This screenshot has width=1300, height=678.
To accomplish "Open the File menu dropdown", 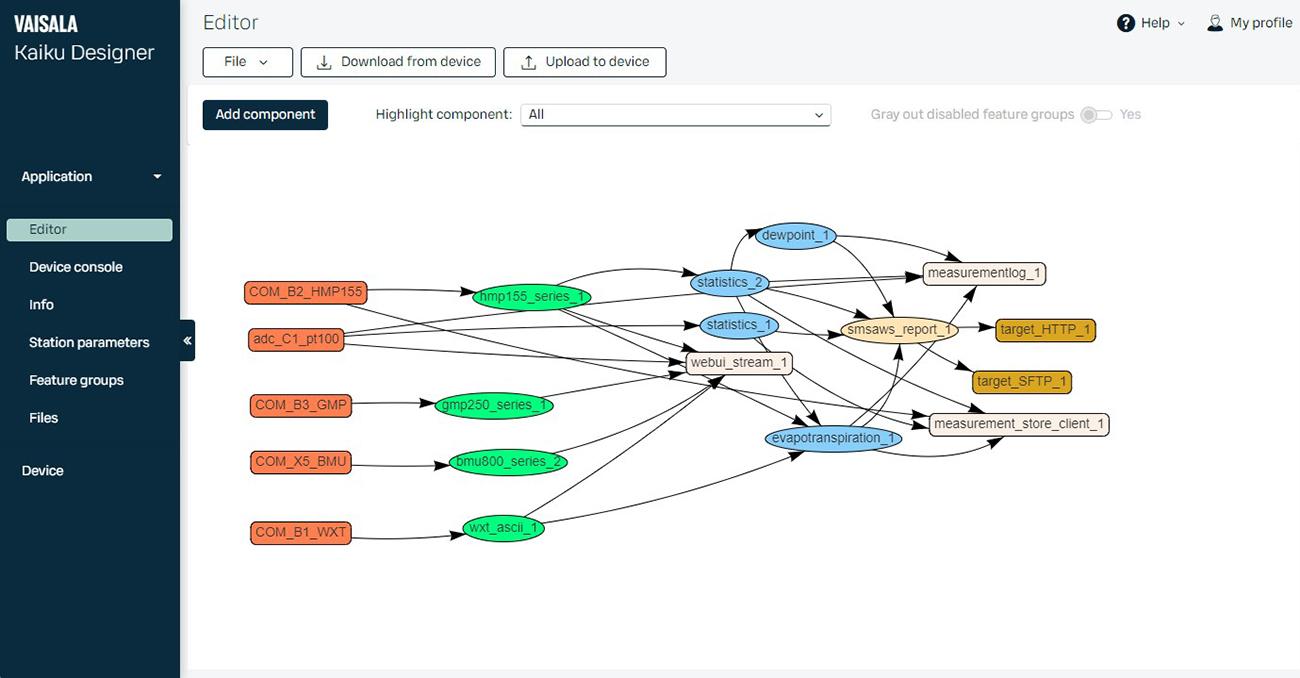I will click(x=247, y=61).
